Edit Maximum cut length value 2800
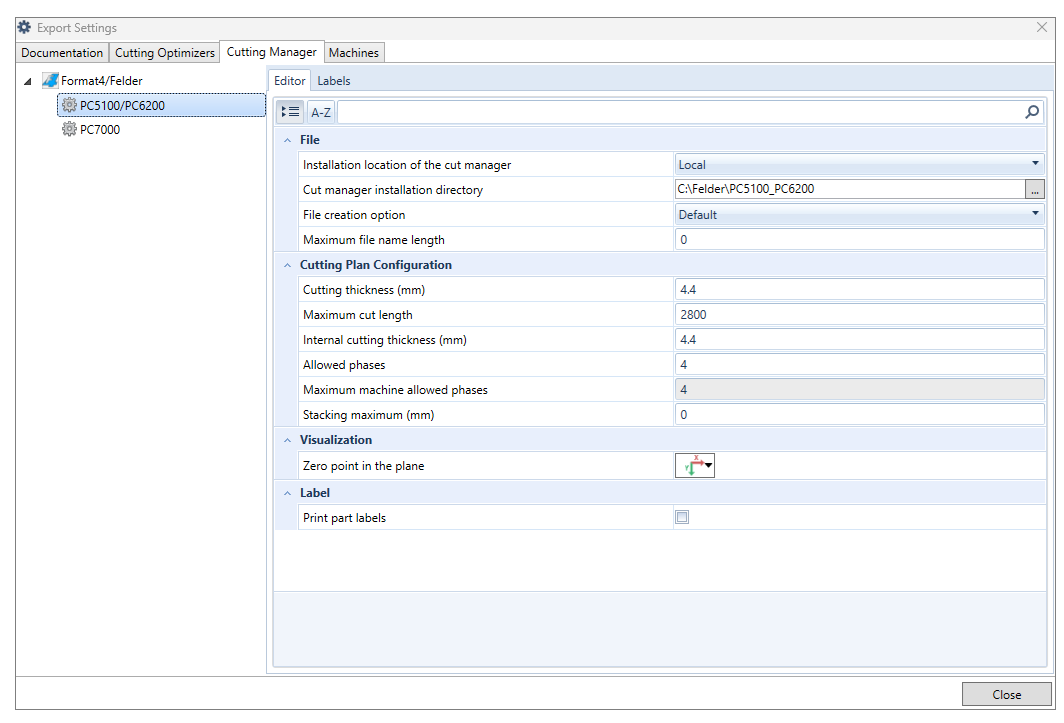The height and width of the screenshot is (723, 1064). click(859, 314)
